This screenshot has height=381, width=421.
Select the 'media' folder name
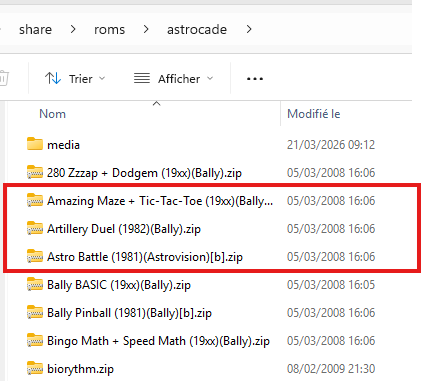[63, 145]
